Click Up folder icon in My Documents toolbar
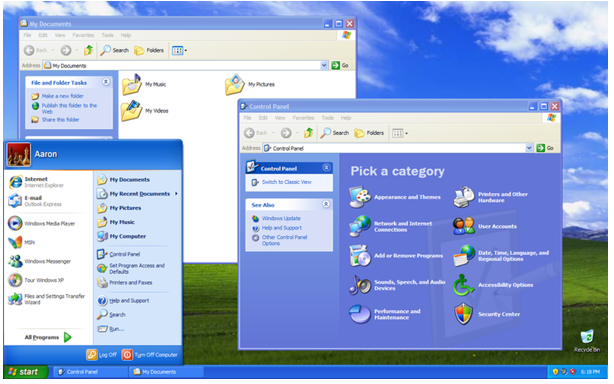Screen dimensions: 614x384 pyautogui.click(x=88, y=50)
